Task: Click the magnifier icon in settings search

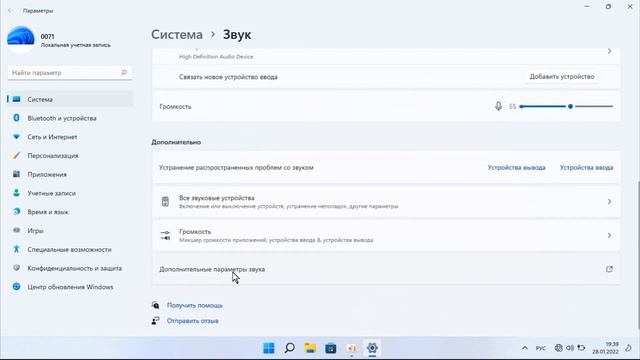Action: (124, 73)
